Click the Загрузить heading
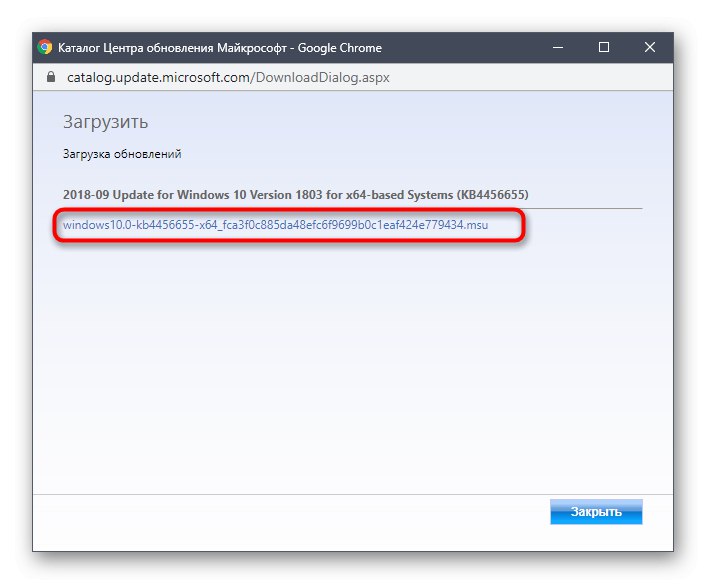The width and height of the screenshot is (706, 584). tap(105, 122)
